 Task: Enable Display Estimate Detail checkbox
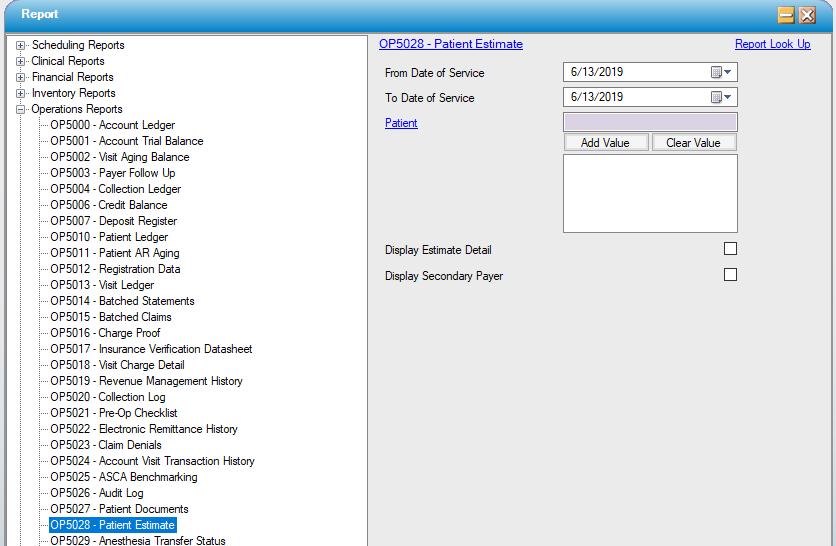pyautogui.click(x=730, y=249)
